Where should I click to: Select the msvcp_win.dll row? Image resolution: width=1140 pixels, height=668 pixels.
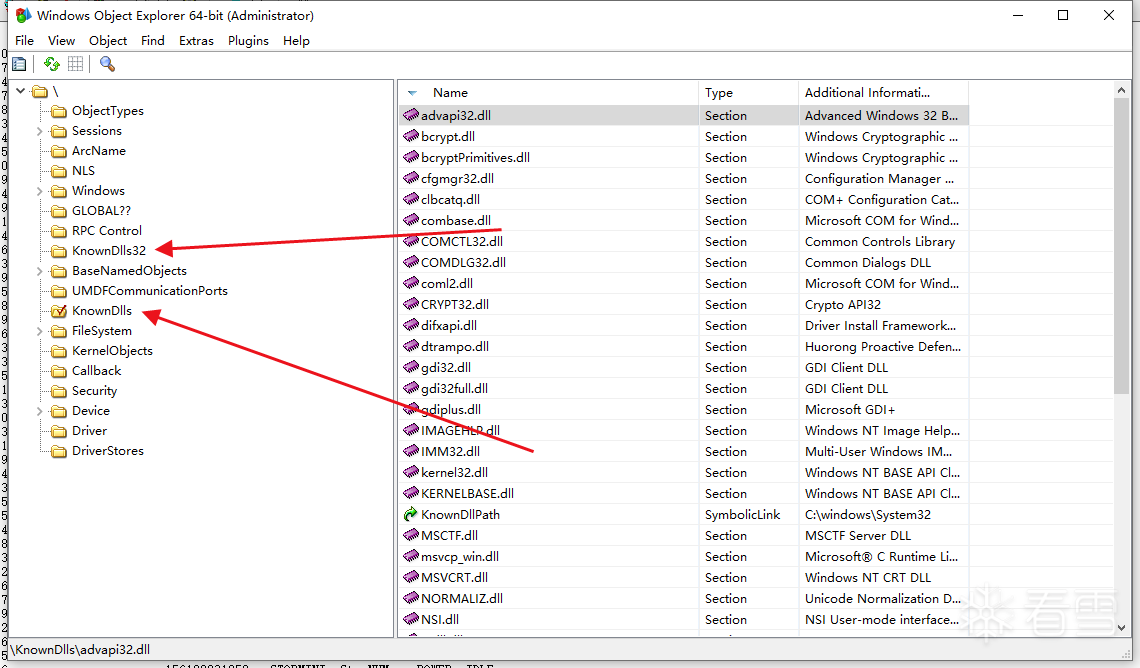(x=683, y=556)
